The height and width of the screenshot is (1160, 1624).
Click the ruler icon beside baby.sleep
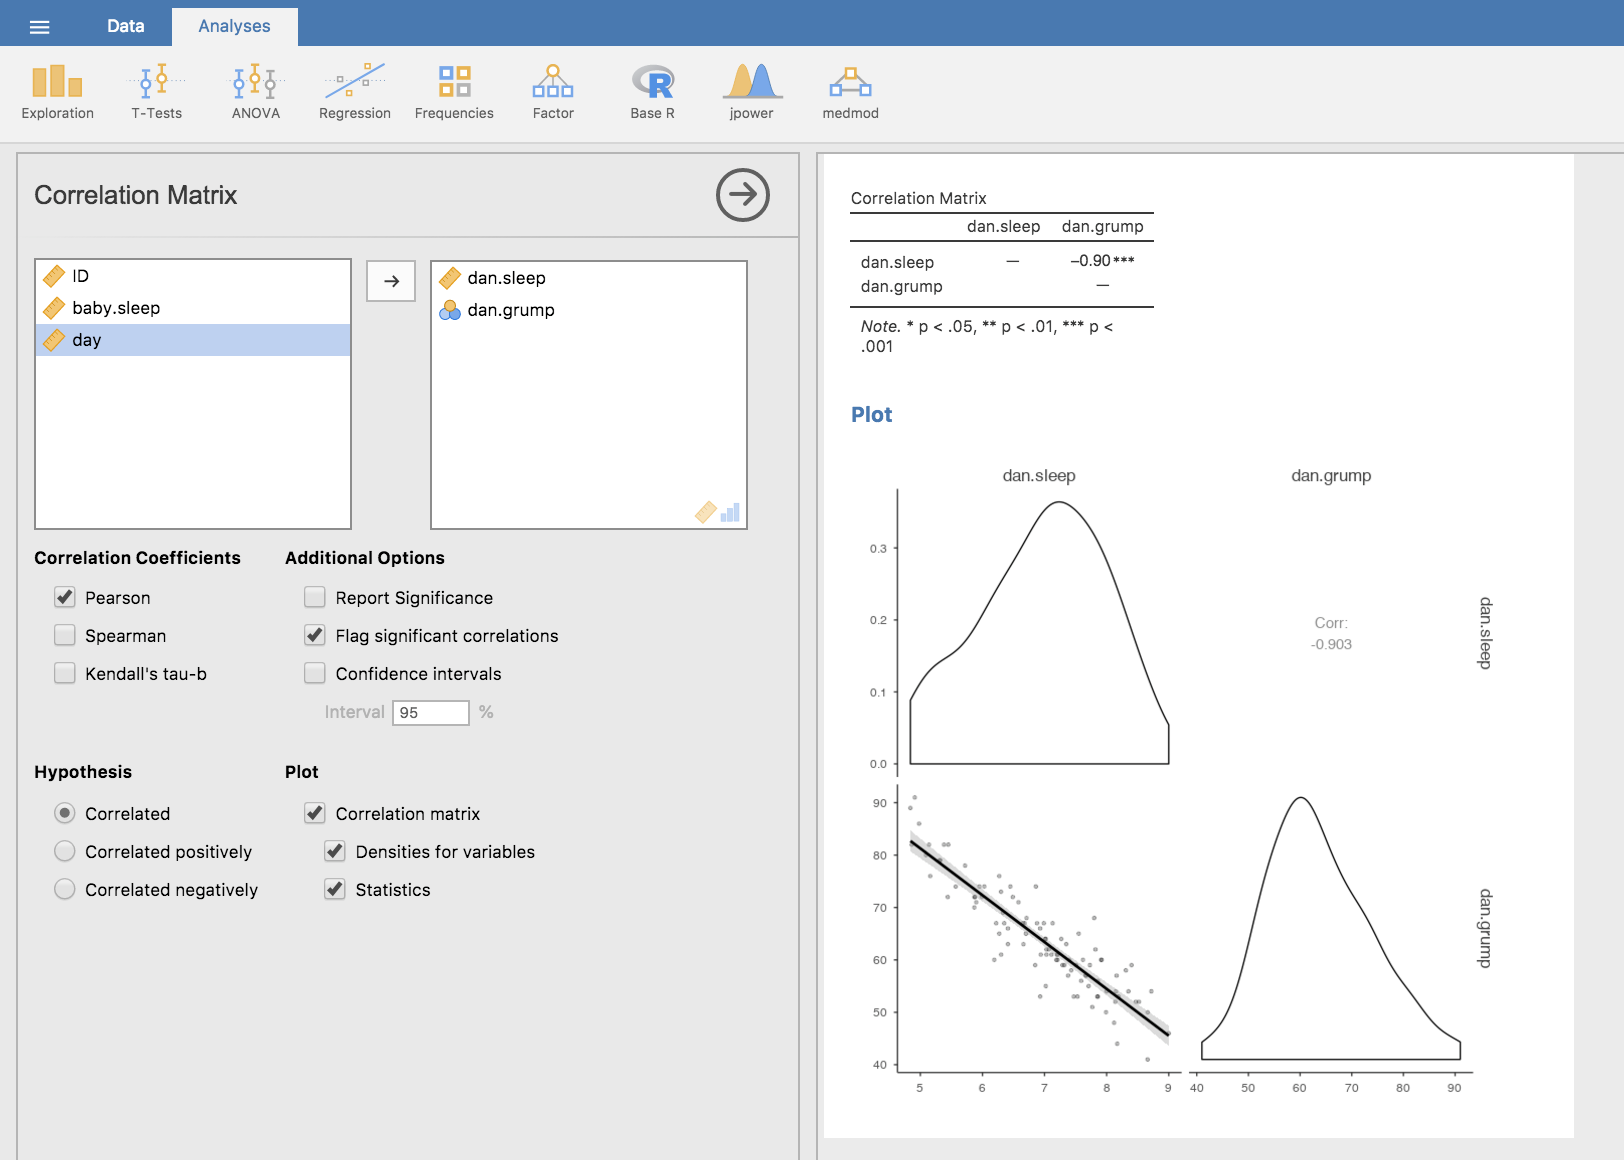pos(54,308)
